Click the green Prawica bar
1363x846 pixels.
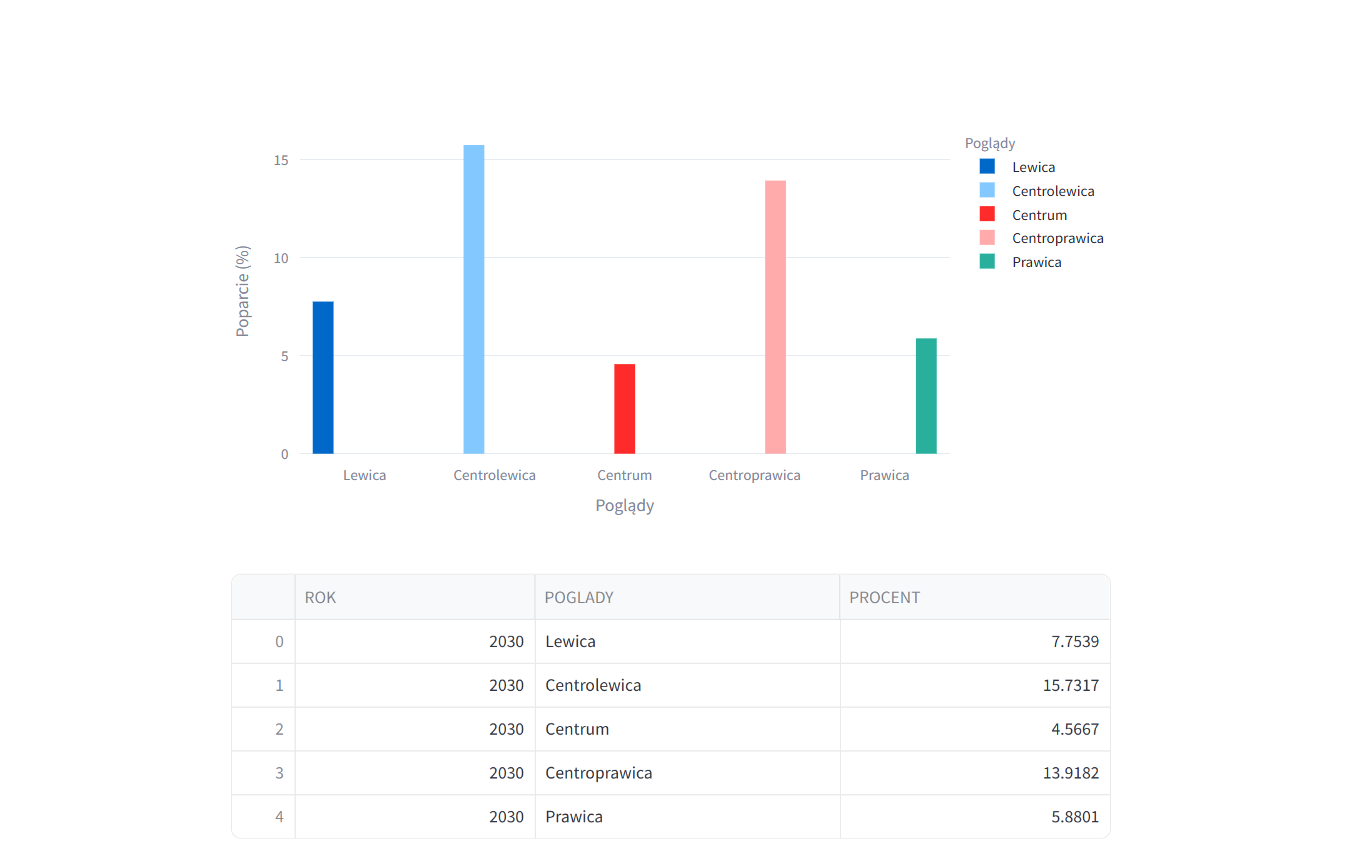[927, 396]
